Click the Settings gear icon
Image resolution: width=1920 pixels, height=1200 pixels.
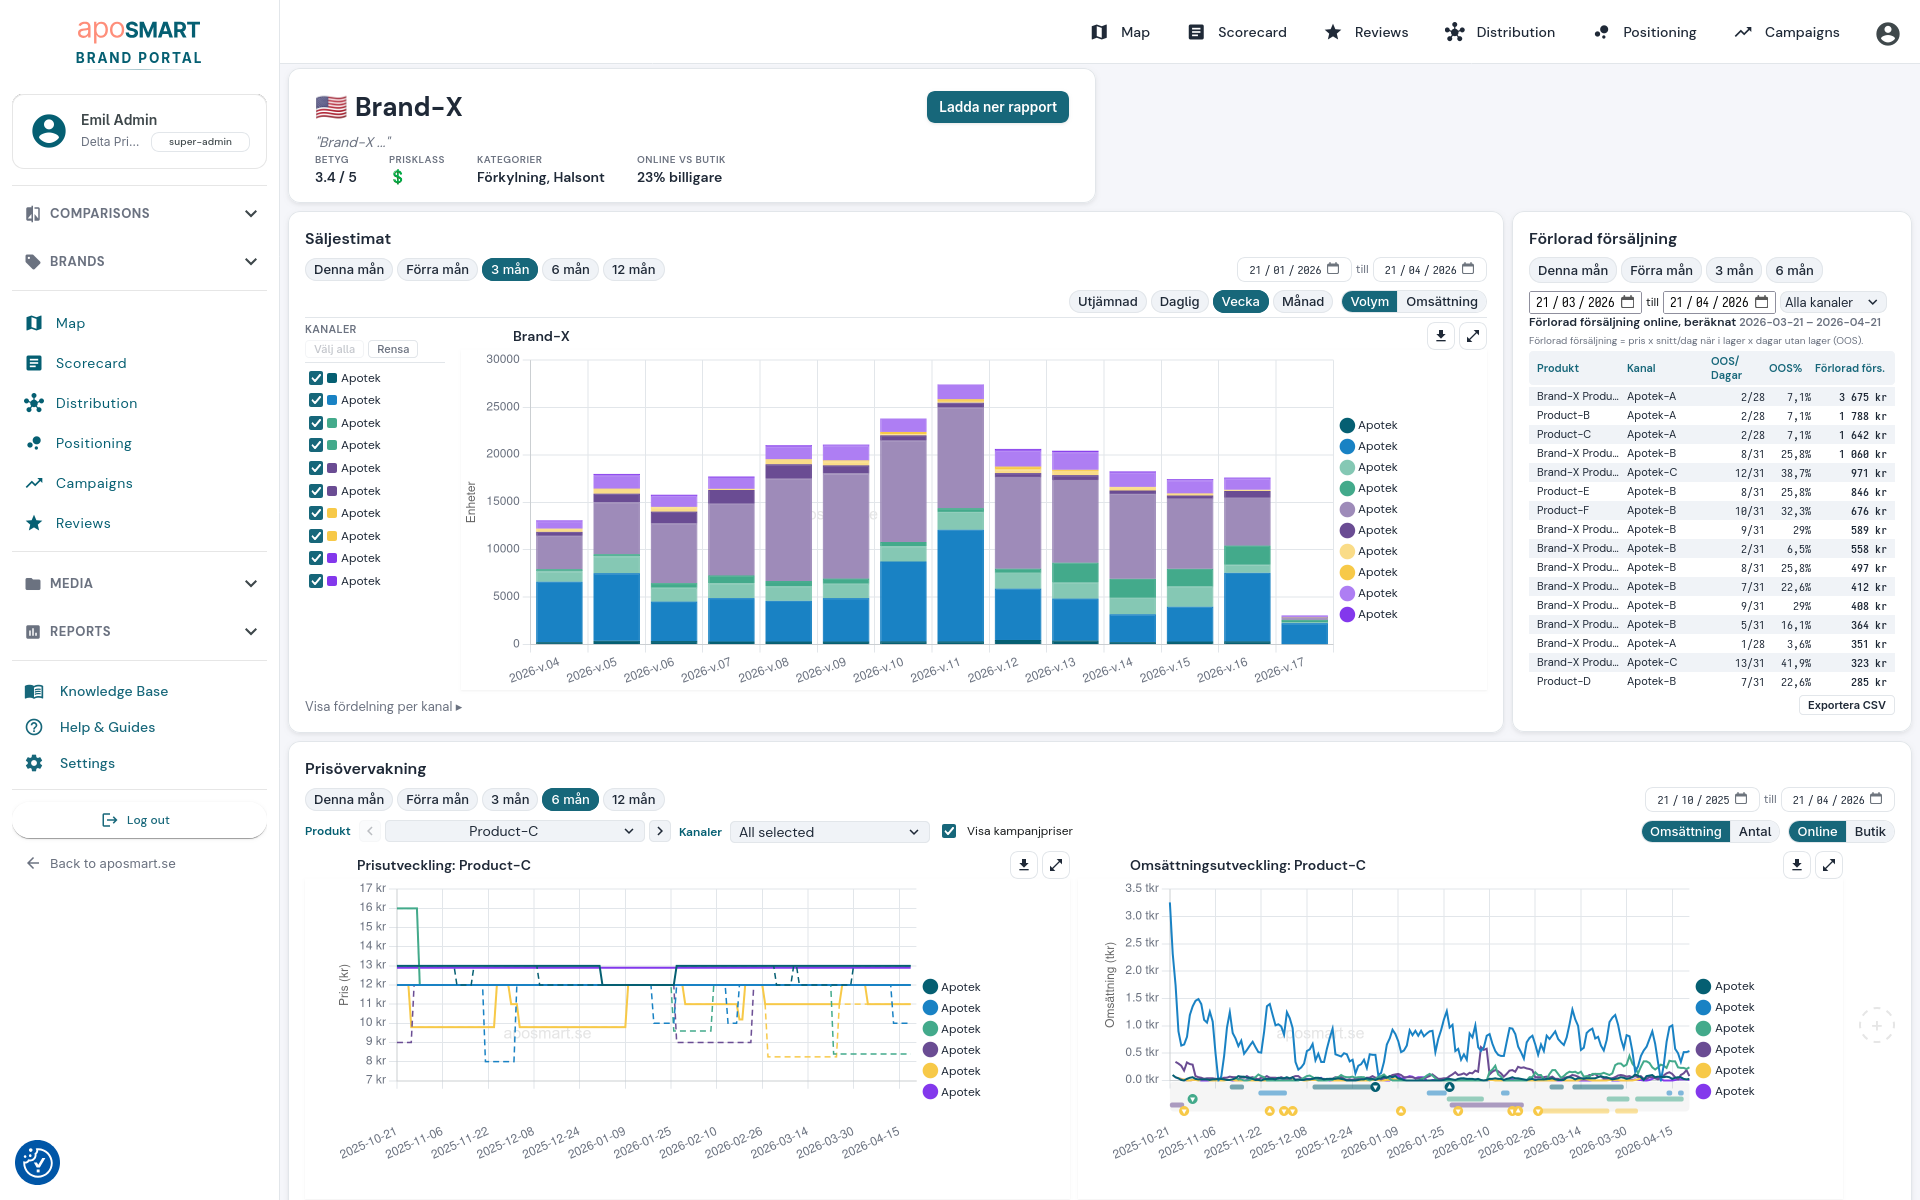coord(34,763)
